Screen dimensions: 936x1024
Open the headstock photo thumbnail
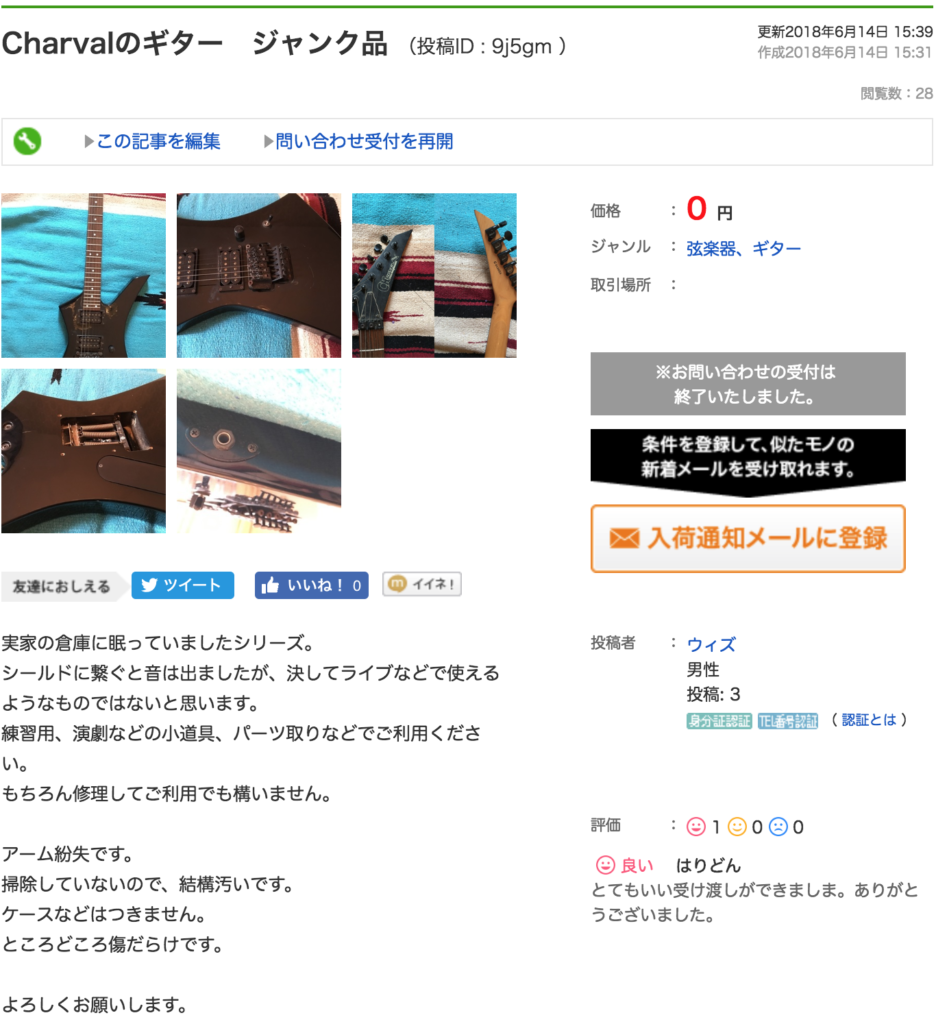[434, 275]
